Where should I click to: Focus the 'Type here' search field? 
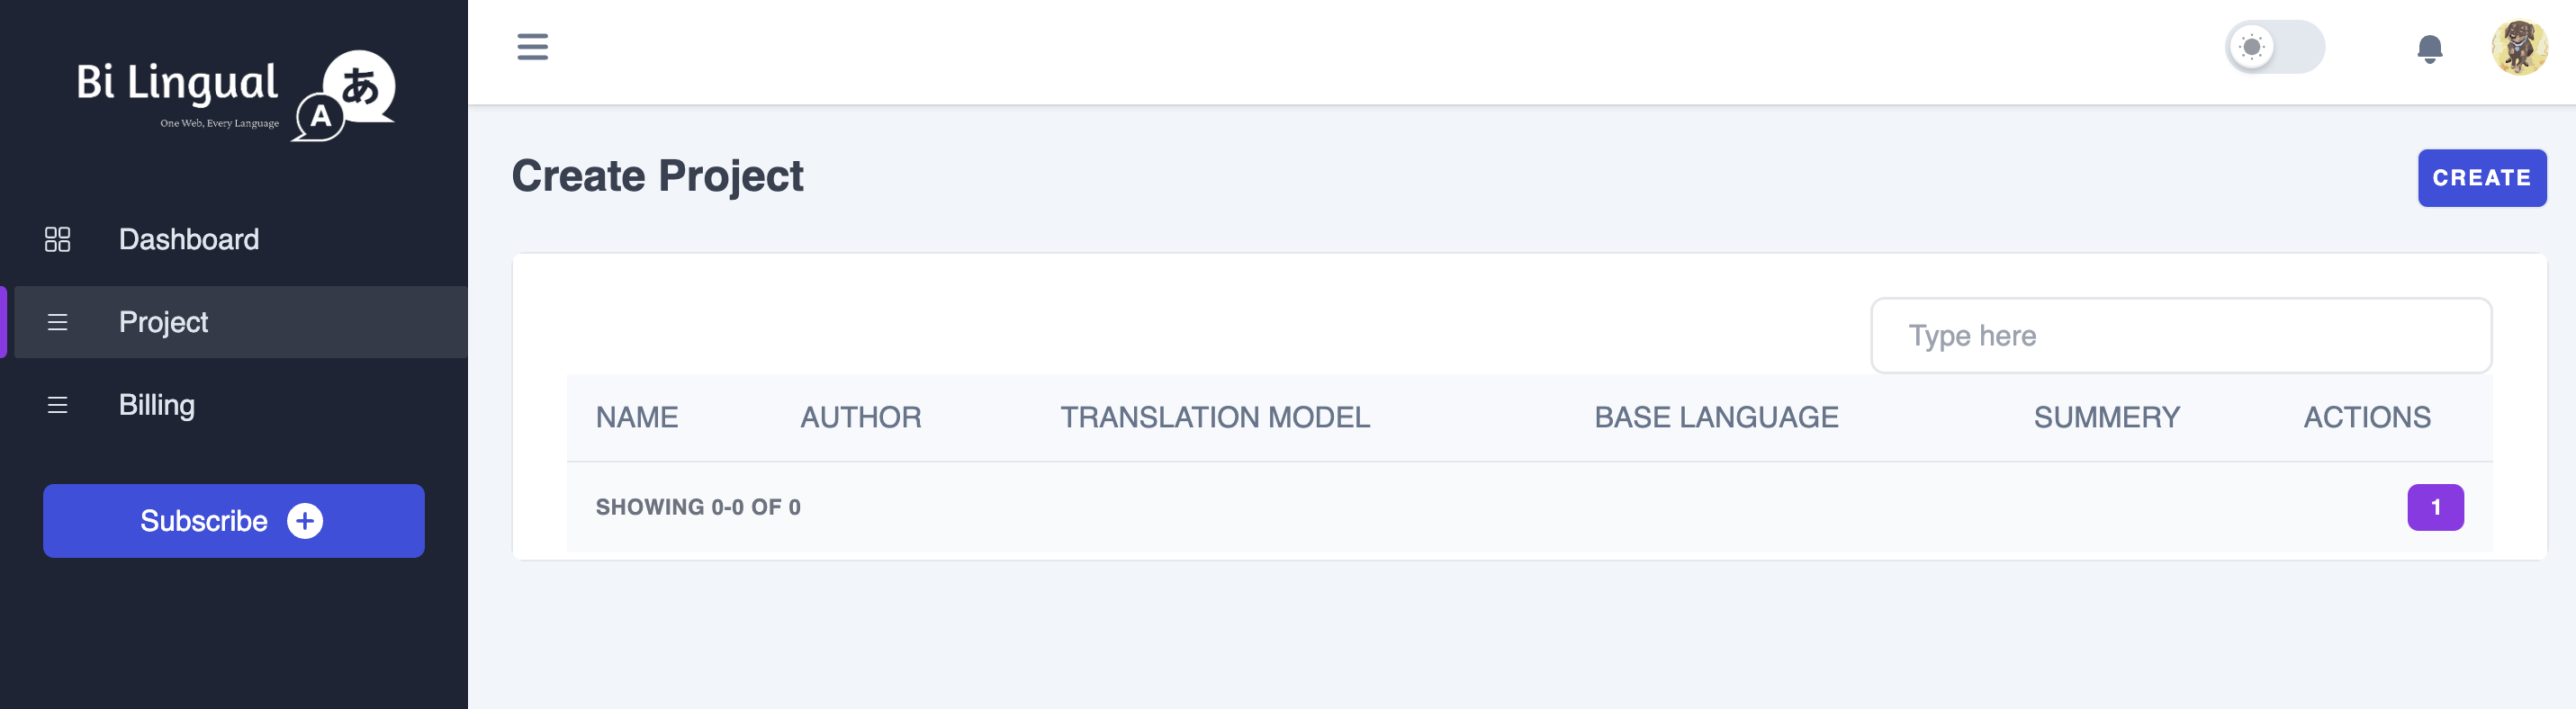2181,336
